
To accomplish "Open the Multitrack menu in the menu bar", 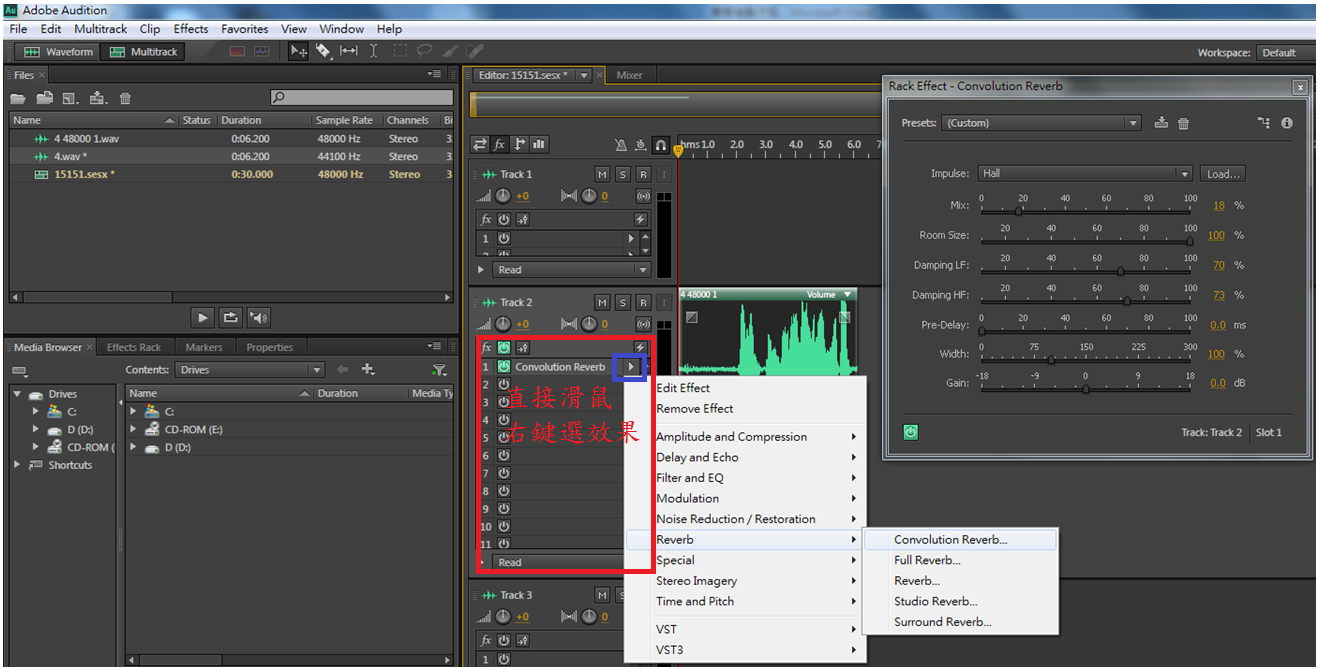I will click(101, 29).
